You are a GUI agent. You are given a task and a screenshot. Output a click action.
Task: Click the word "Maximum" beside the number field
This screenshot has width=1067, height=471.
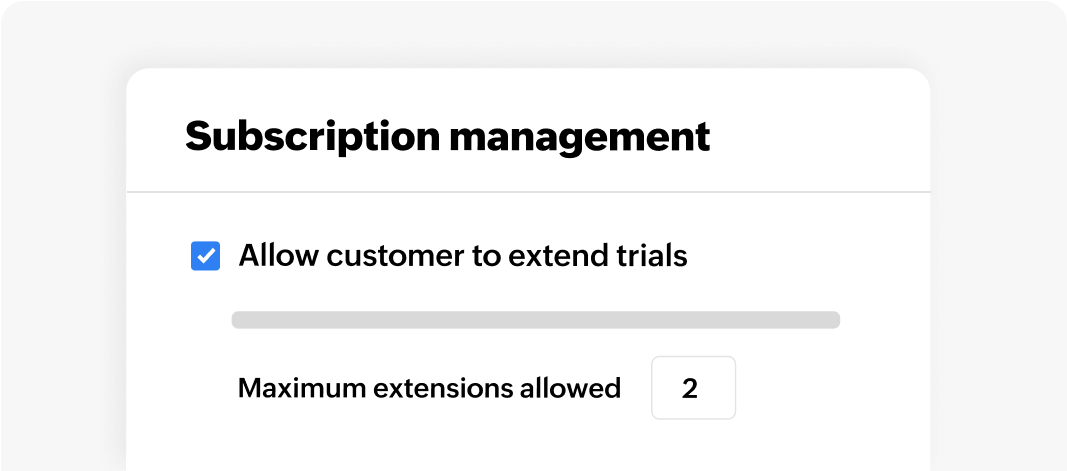pos(285,388)
